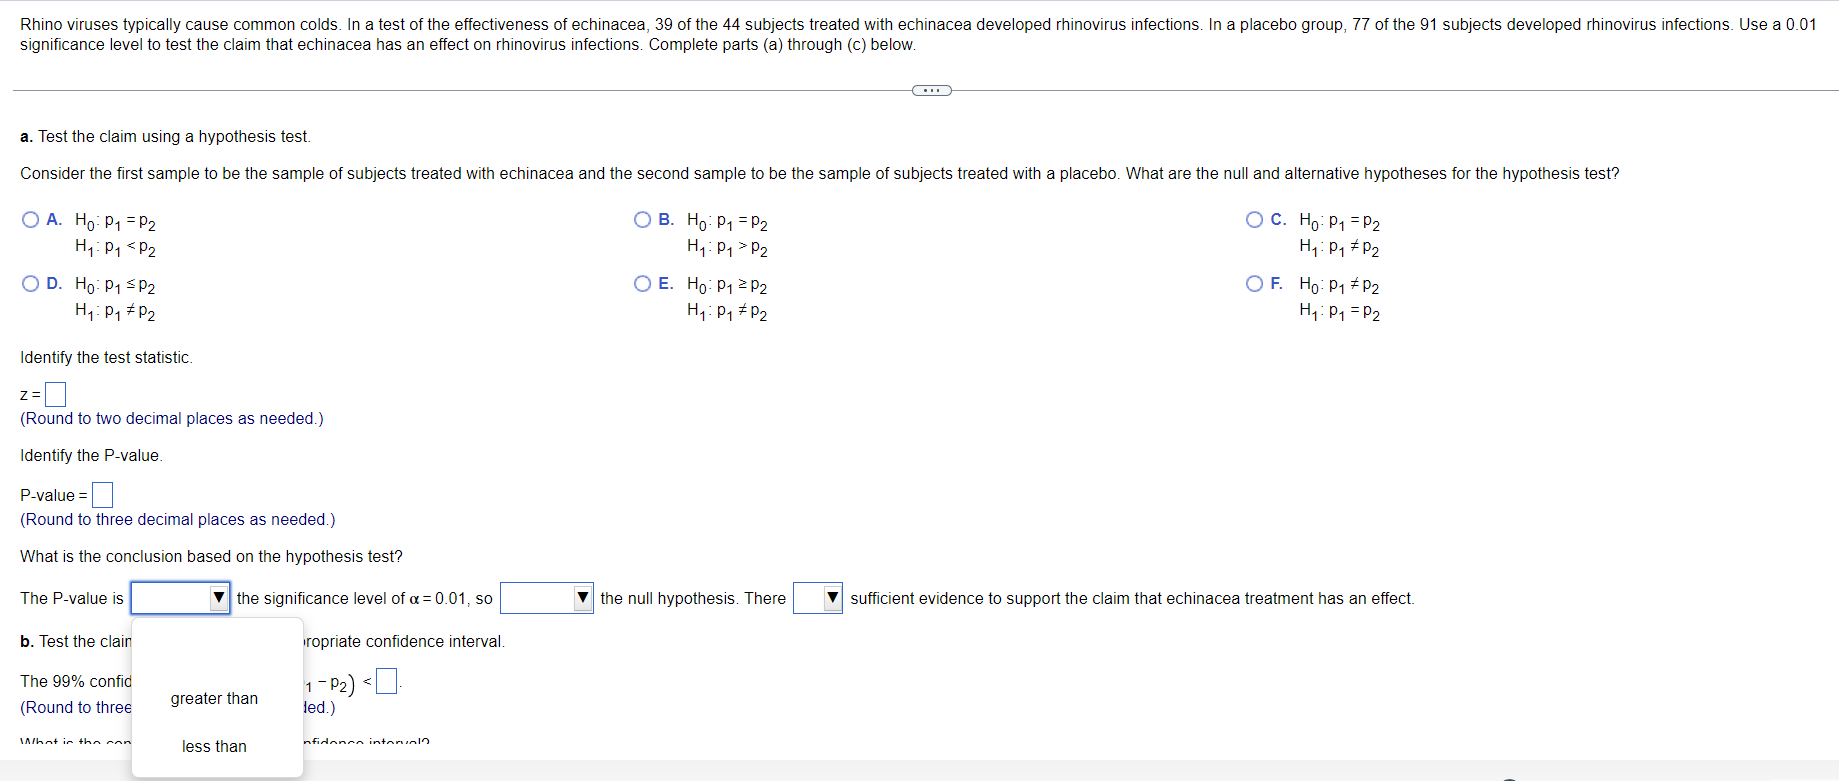This screenshot has width=1839, height=781.
Task: Choose 'less than' from dropdown list
Action: point(214,747)
